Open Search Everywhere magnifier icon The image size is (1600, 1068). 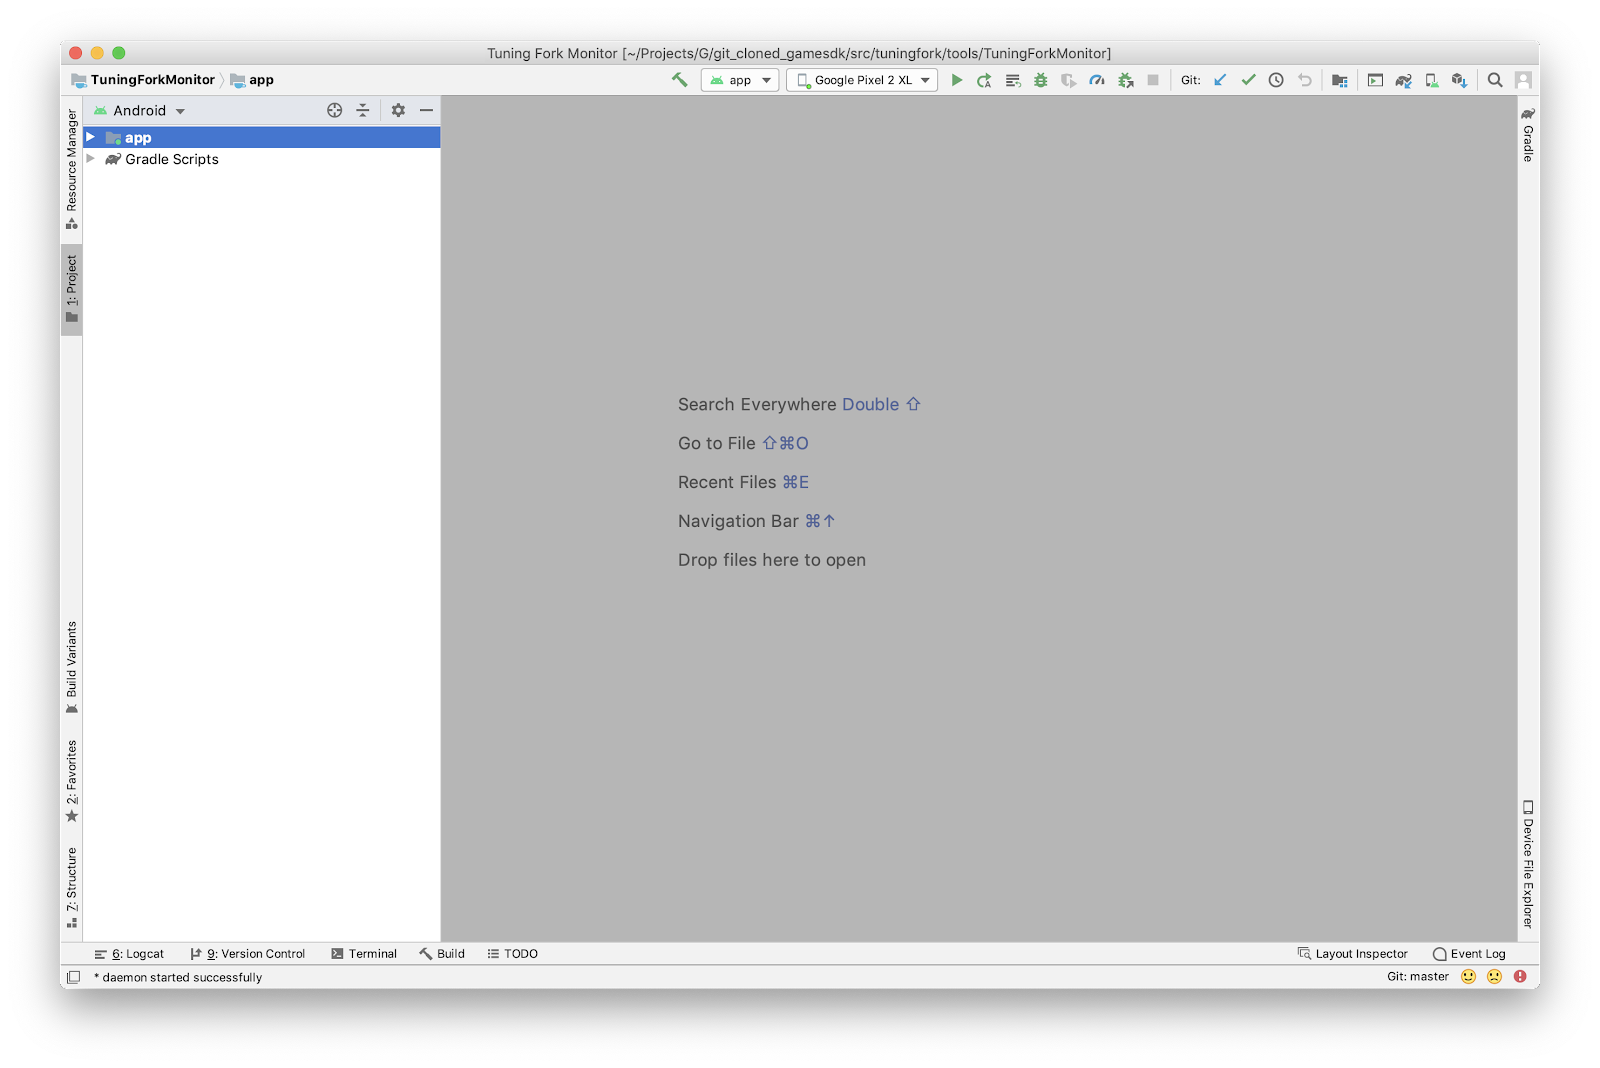[1495, 80]
